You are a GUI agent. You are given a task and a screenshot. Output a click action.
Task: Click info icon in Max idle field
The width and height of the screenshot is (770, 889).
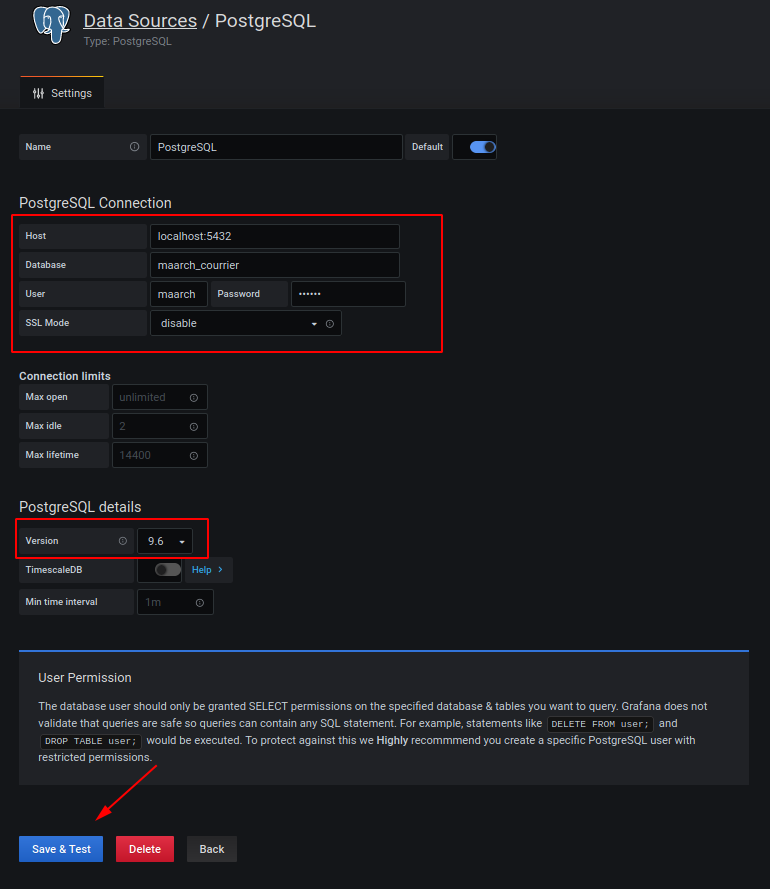point(193,426)
